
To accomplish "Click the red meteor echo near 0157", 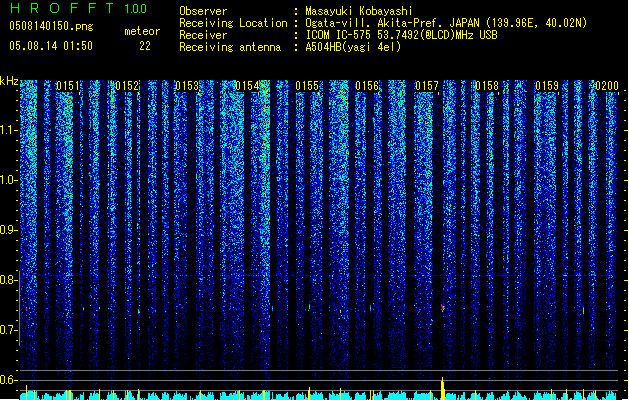I will [x=442, y=308].
